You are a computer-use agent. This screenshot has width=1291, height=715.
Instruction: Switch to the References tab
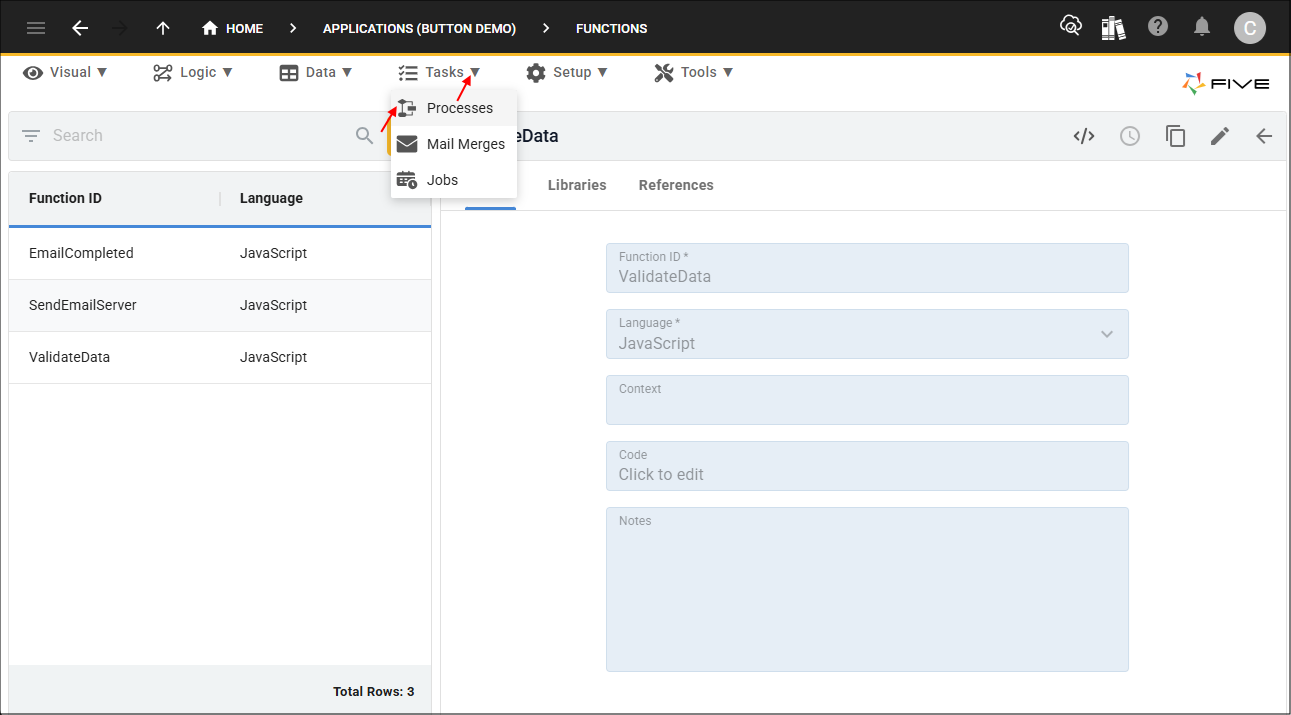click(x=676, y=185)
